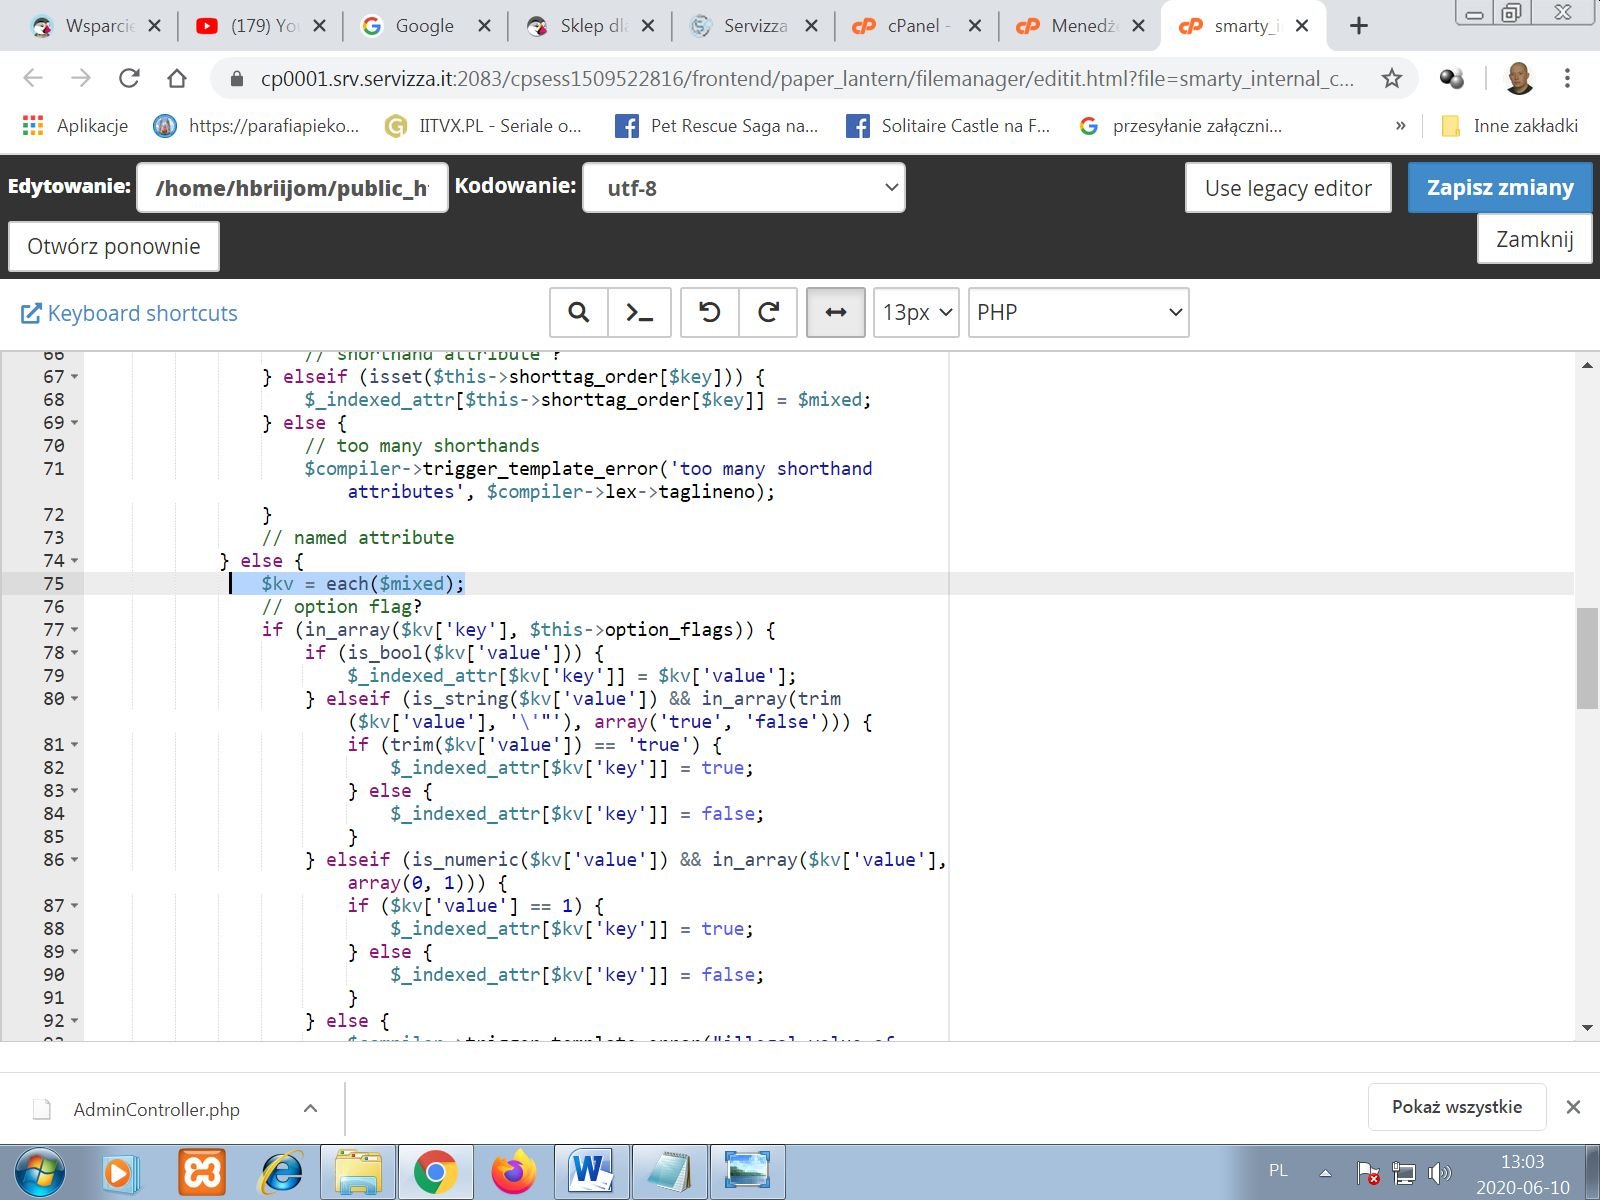Collapse the fold marker at line 77
Screen dimensions: 1600x1200
tap(75, 631)
